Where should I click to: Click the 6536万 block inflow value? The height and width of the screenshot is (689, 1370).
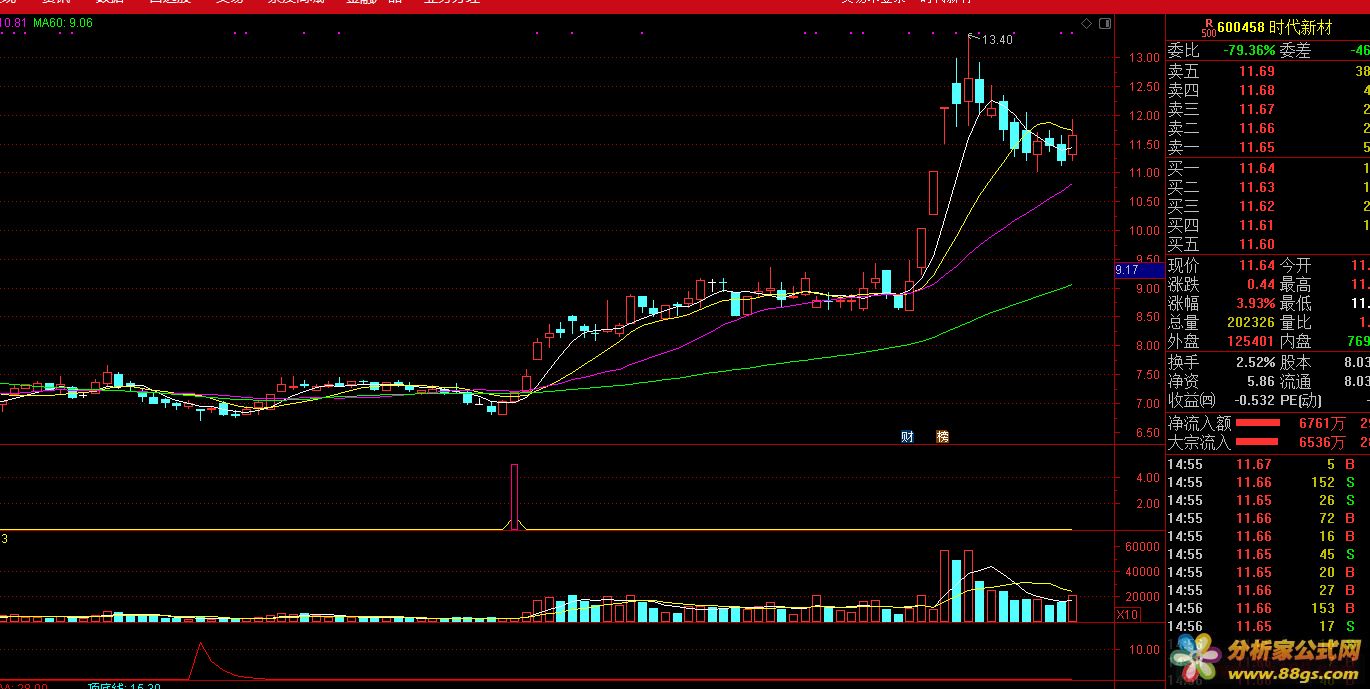[1322, 442]
